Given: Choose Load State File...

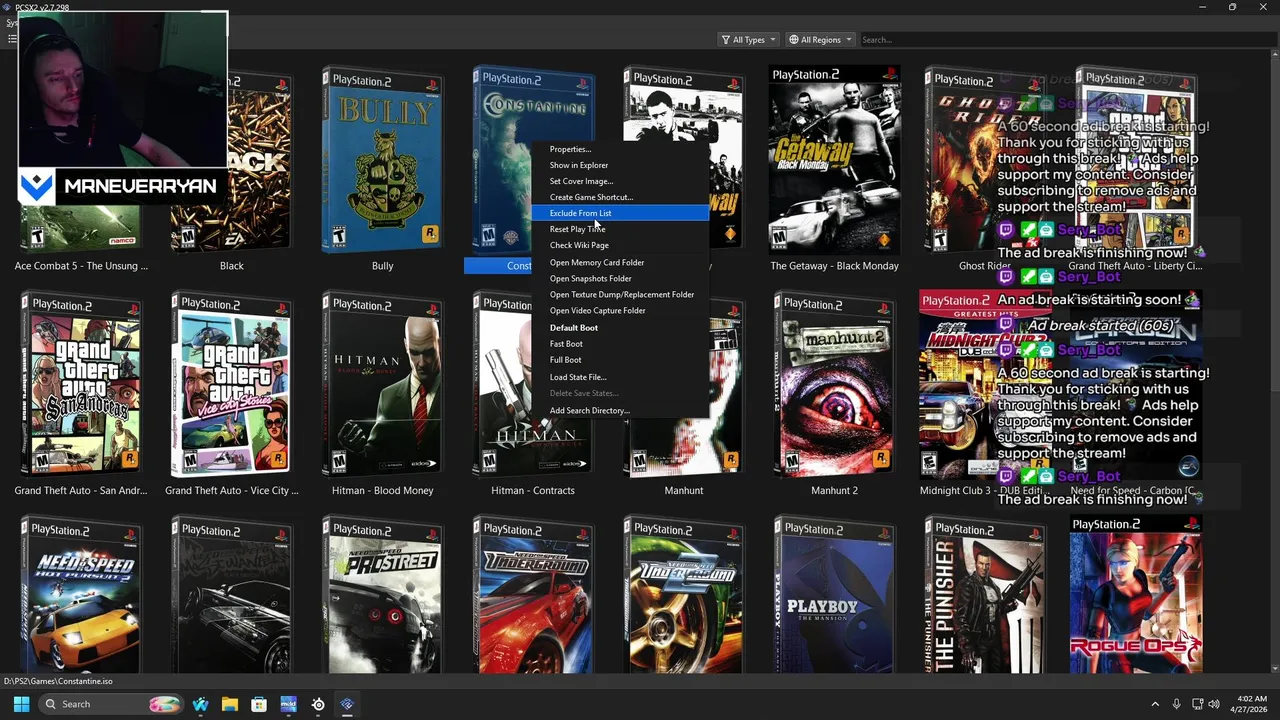Looking at the screenshot, I should coord(620,377).
